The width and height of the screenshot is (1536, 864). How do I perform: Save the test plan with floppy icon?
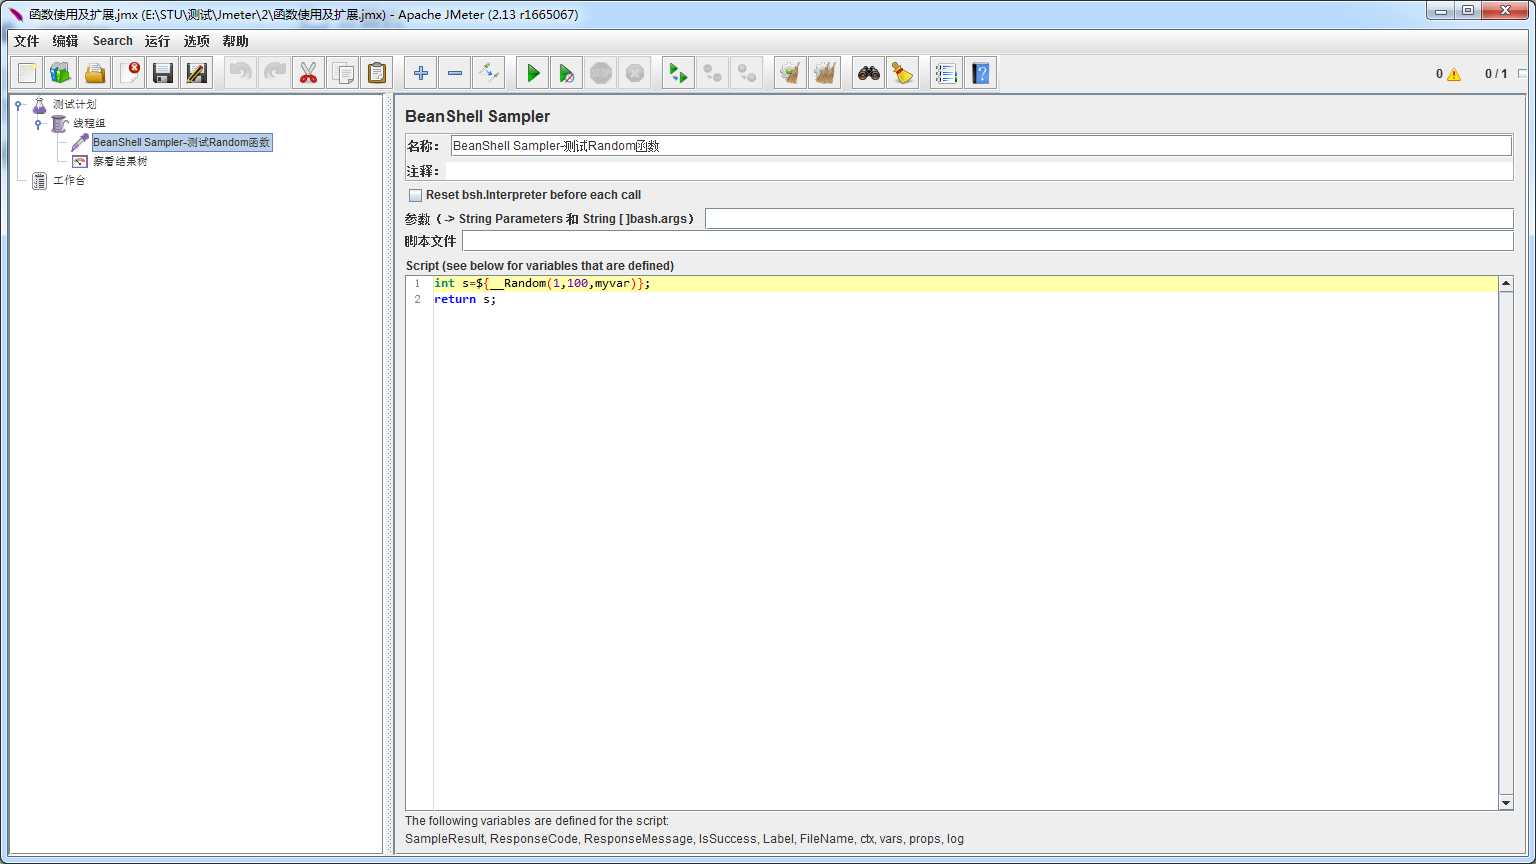(163, 73)
